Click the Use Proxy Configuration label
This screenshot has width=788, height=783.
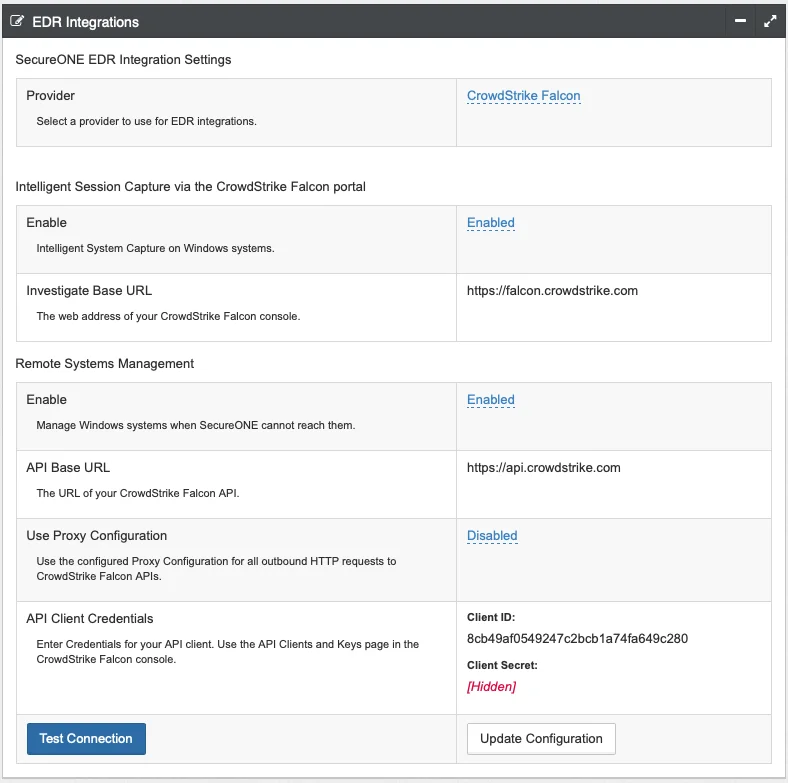pos(96,535)
